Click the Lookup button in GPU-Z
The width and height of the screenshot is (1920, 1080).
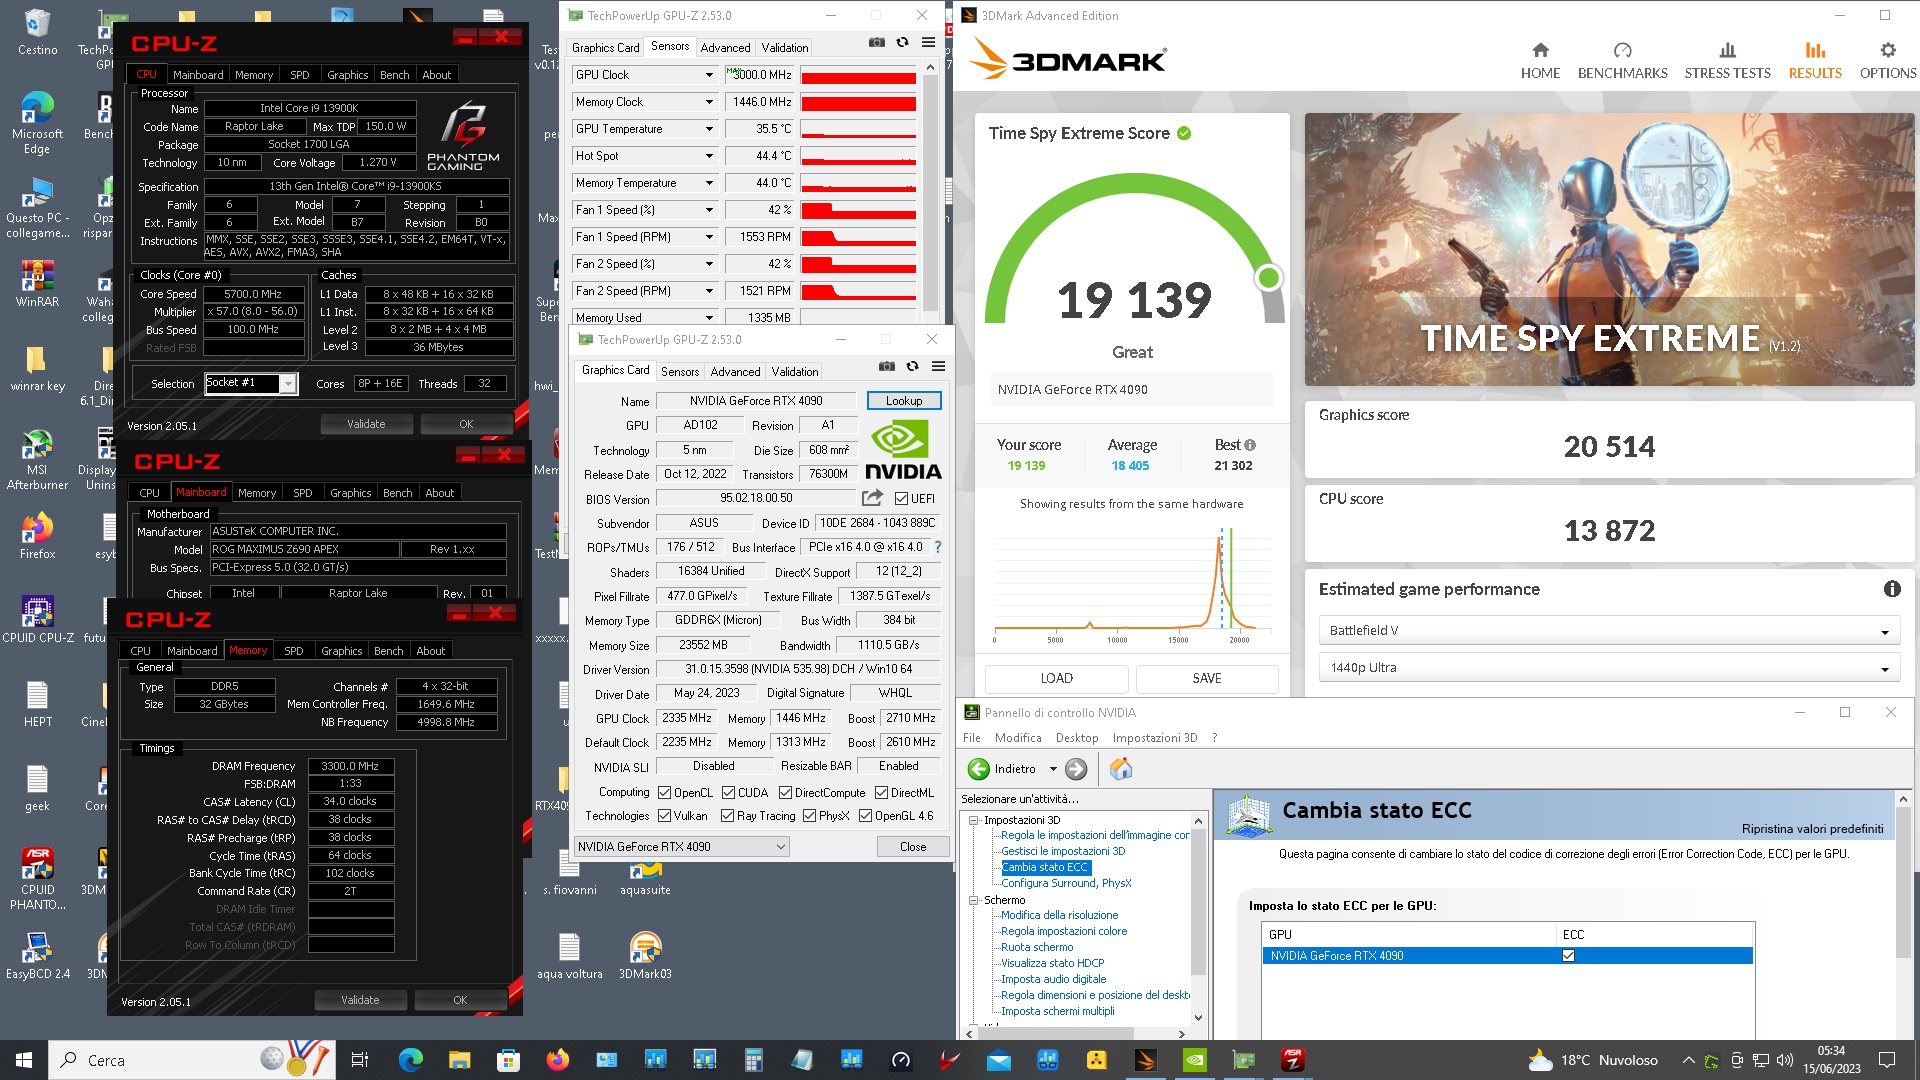pos(904,401)
